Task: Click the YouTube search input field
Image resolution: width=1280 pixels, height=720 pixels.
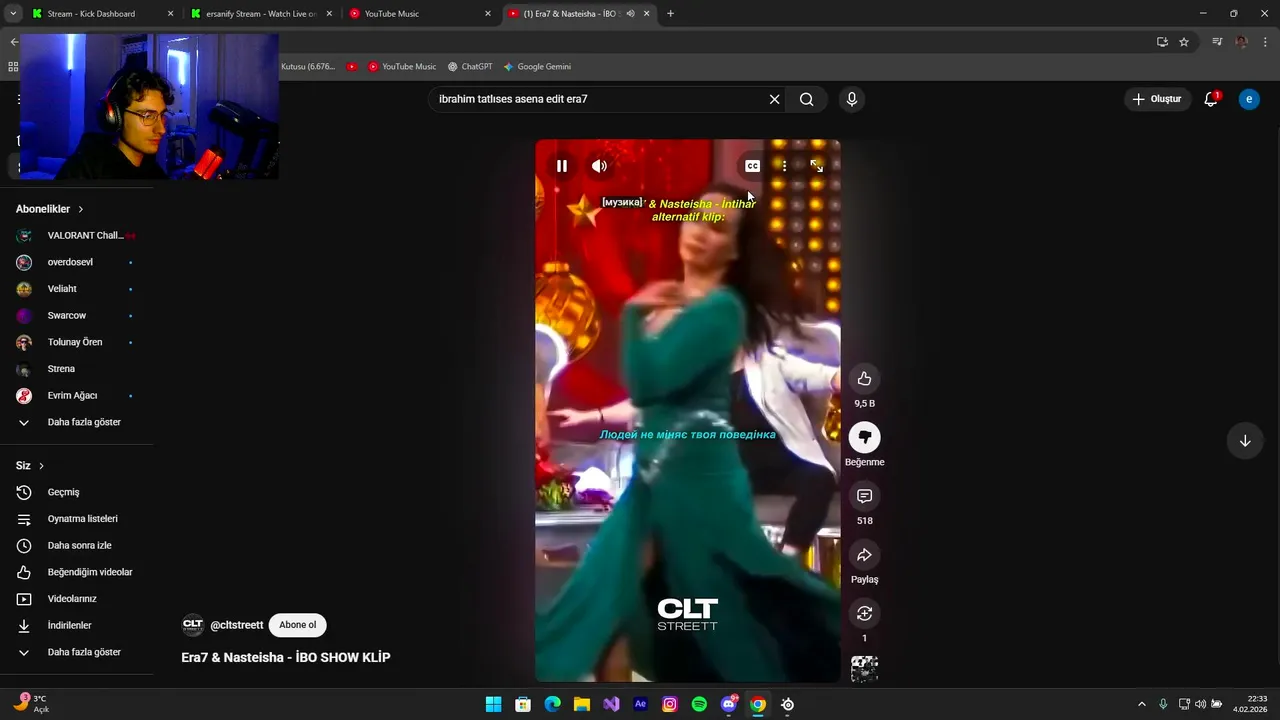Action: tap(598, 99)
